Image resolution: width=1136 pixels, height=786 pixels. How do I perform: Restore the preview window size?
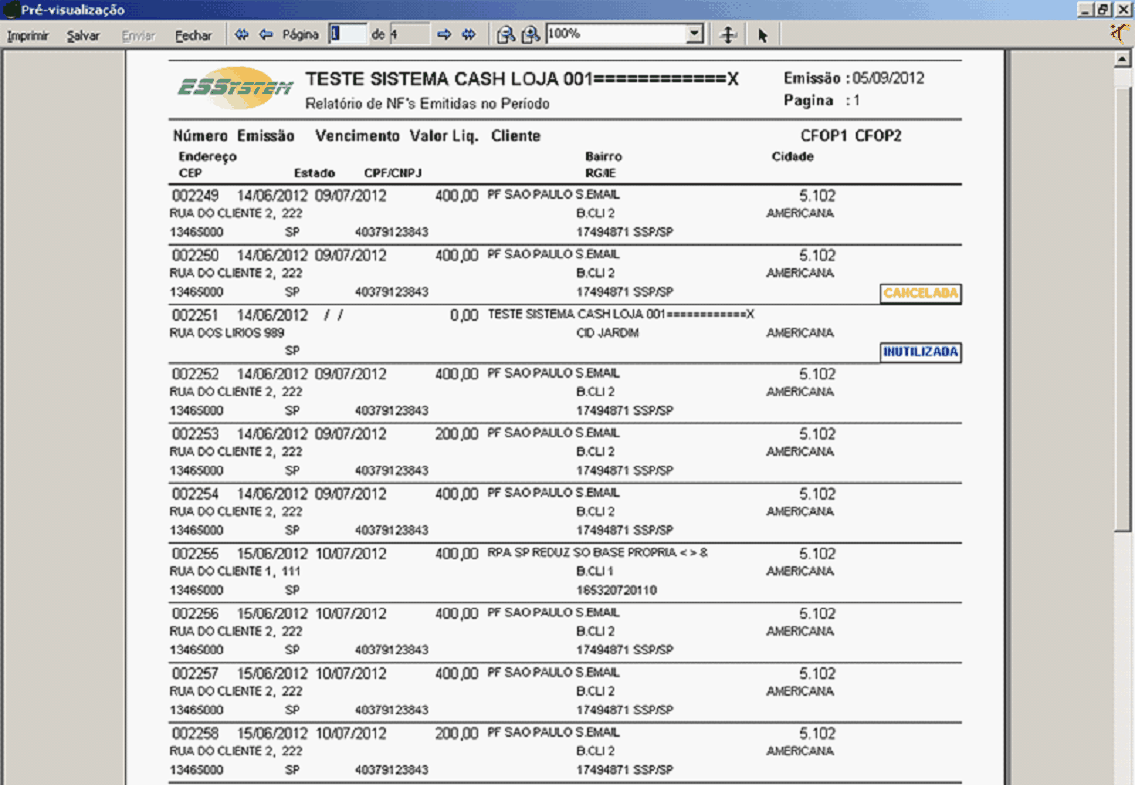(x=1103, y=9)
